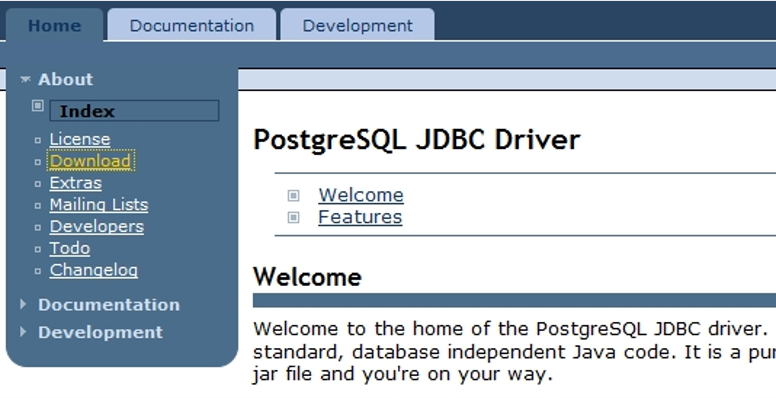Image resolution: width=776 pixels, height=398 pixels.
Task: Open the License link
Action: [x=80, y=139]
